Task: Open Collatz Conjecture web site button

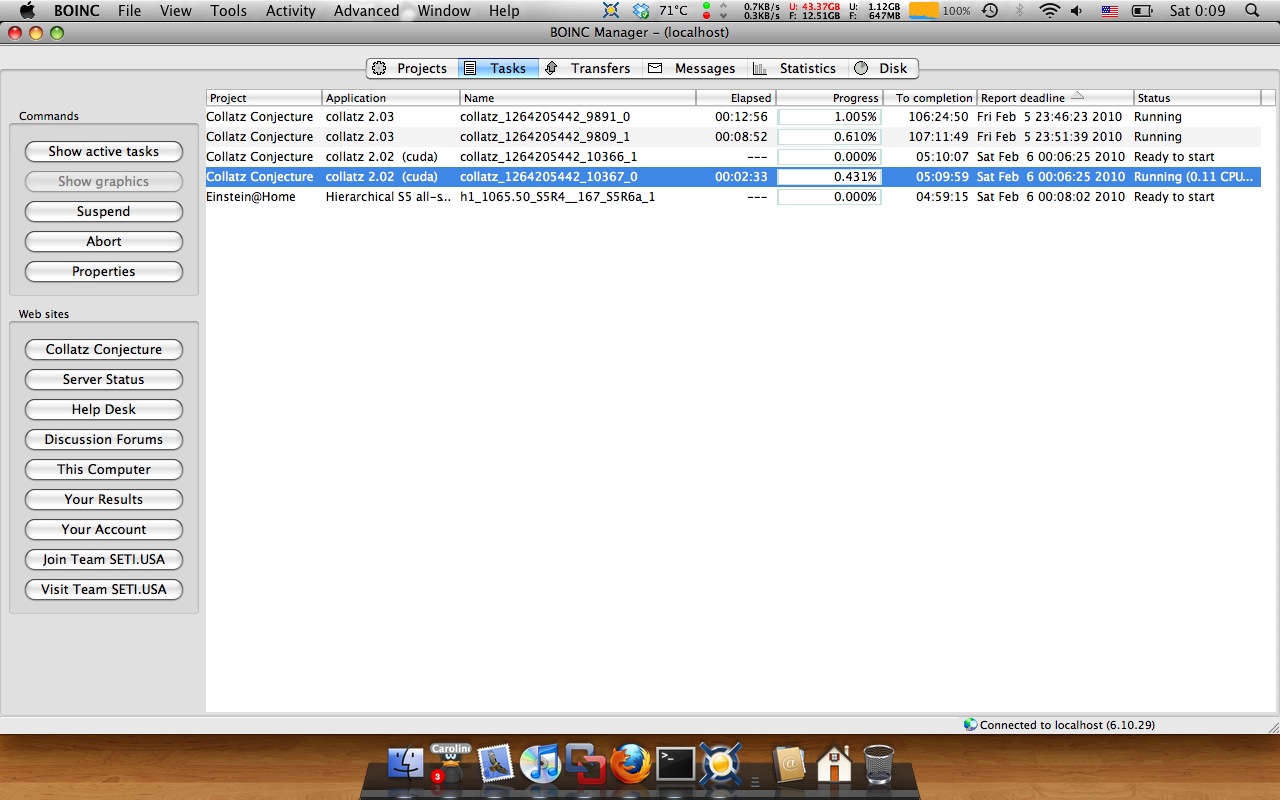Action: click(x=104, y=350)
